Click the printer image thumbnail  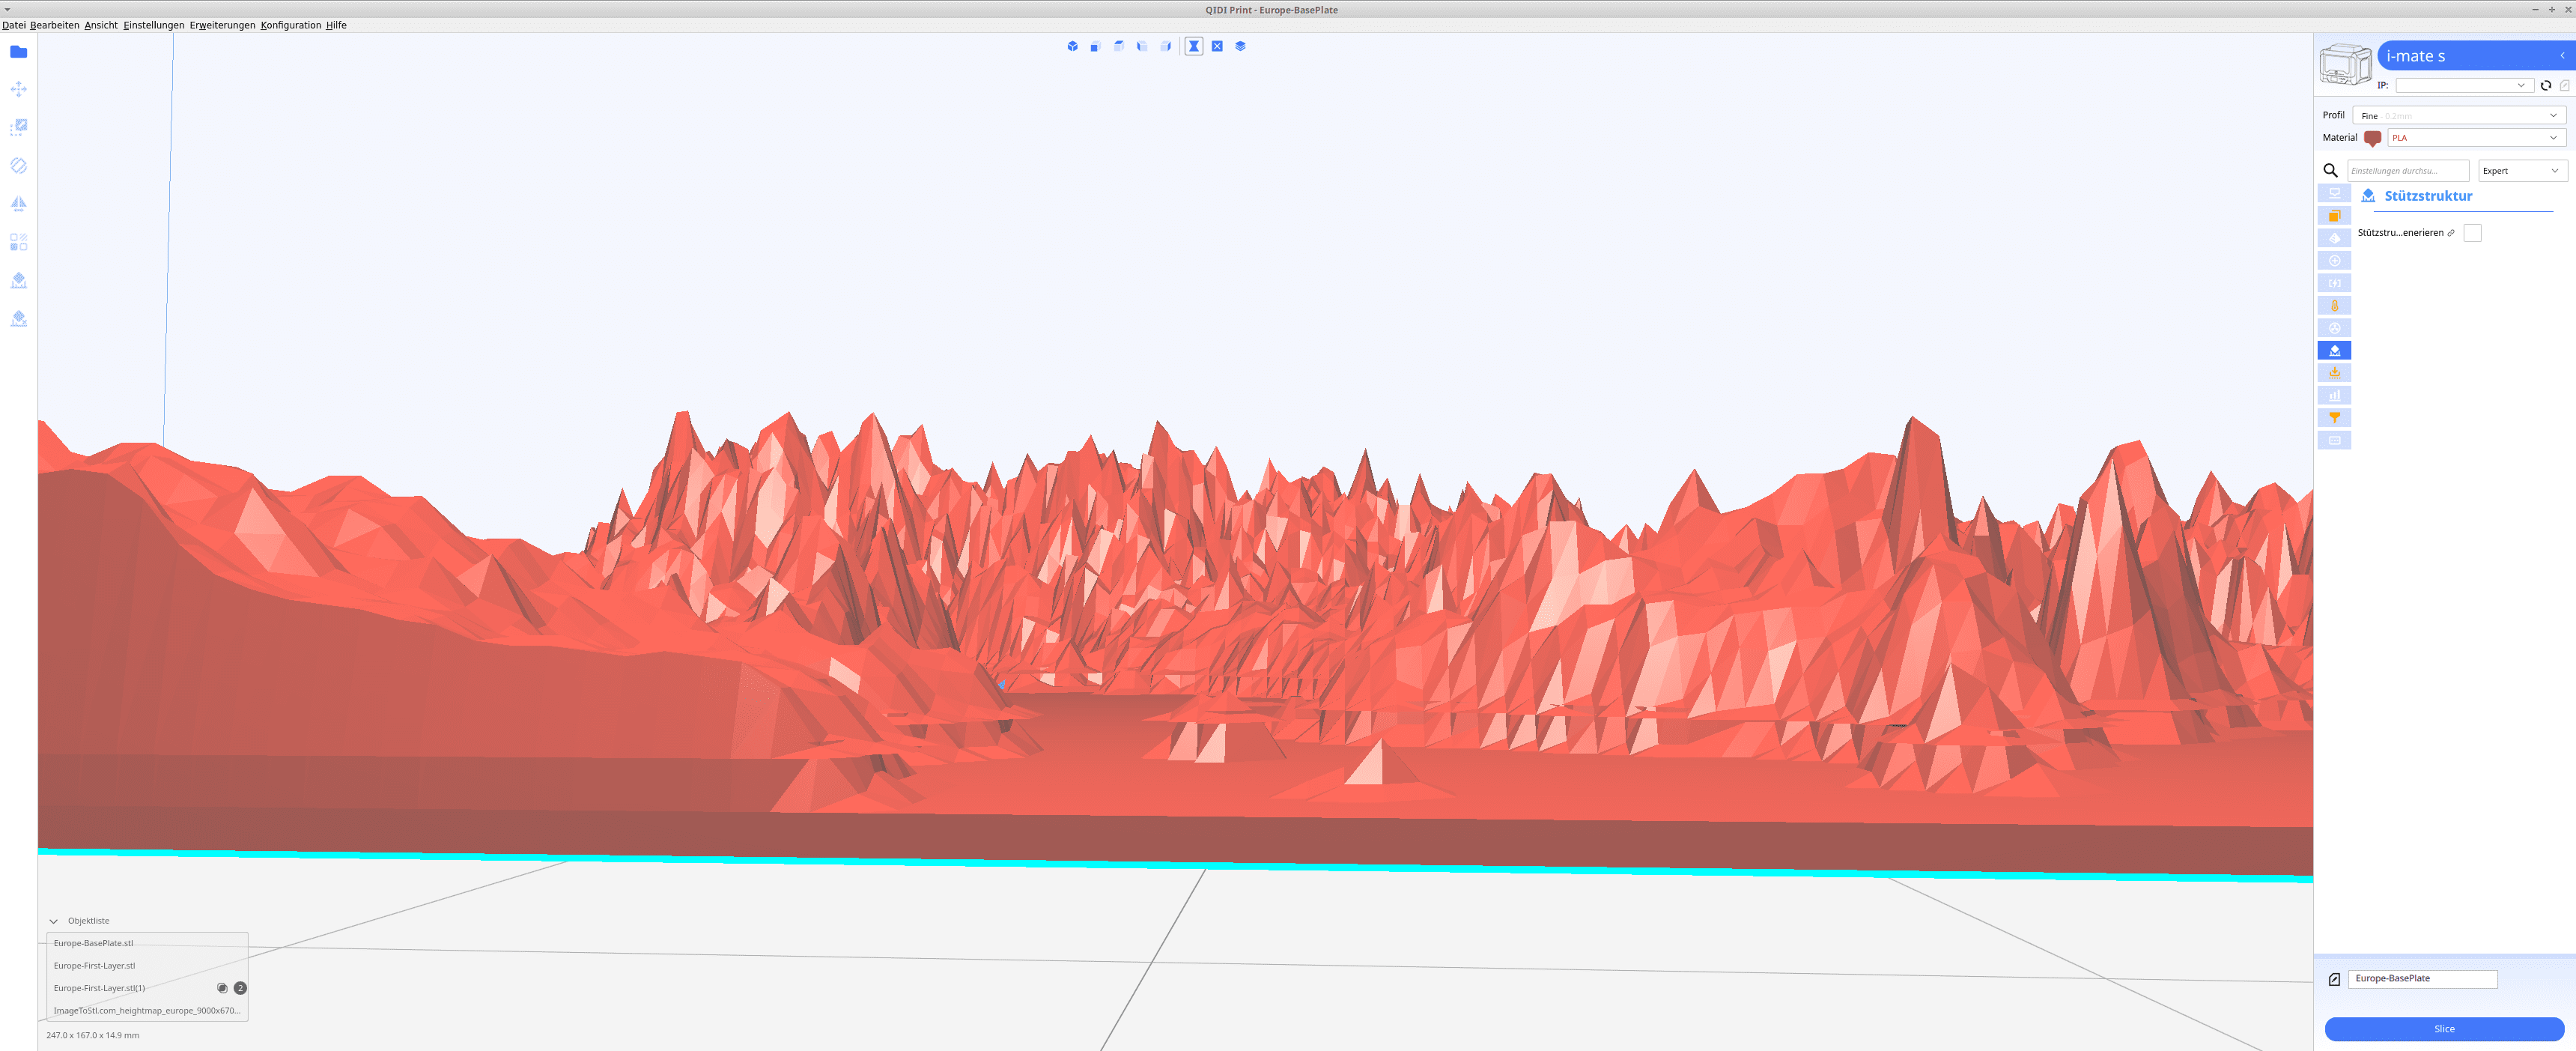pos(2345,65)
